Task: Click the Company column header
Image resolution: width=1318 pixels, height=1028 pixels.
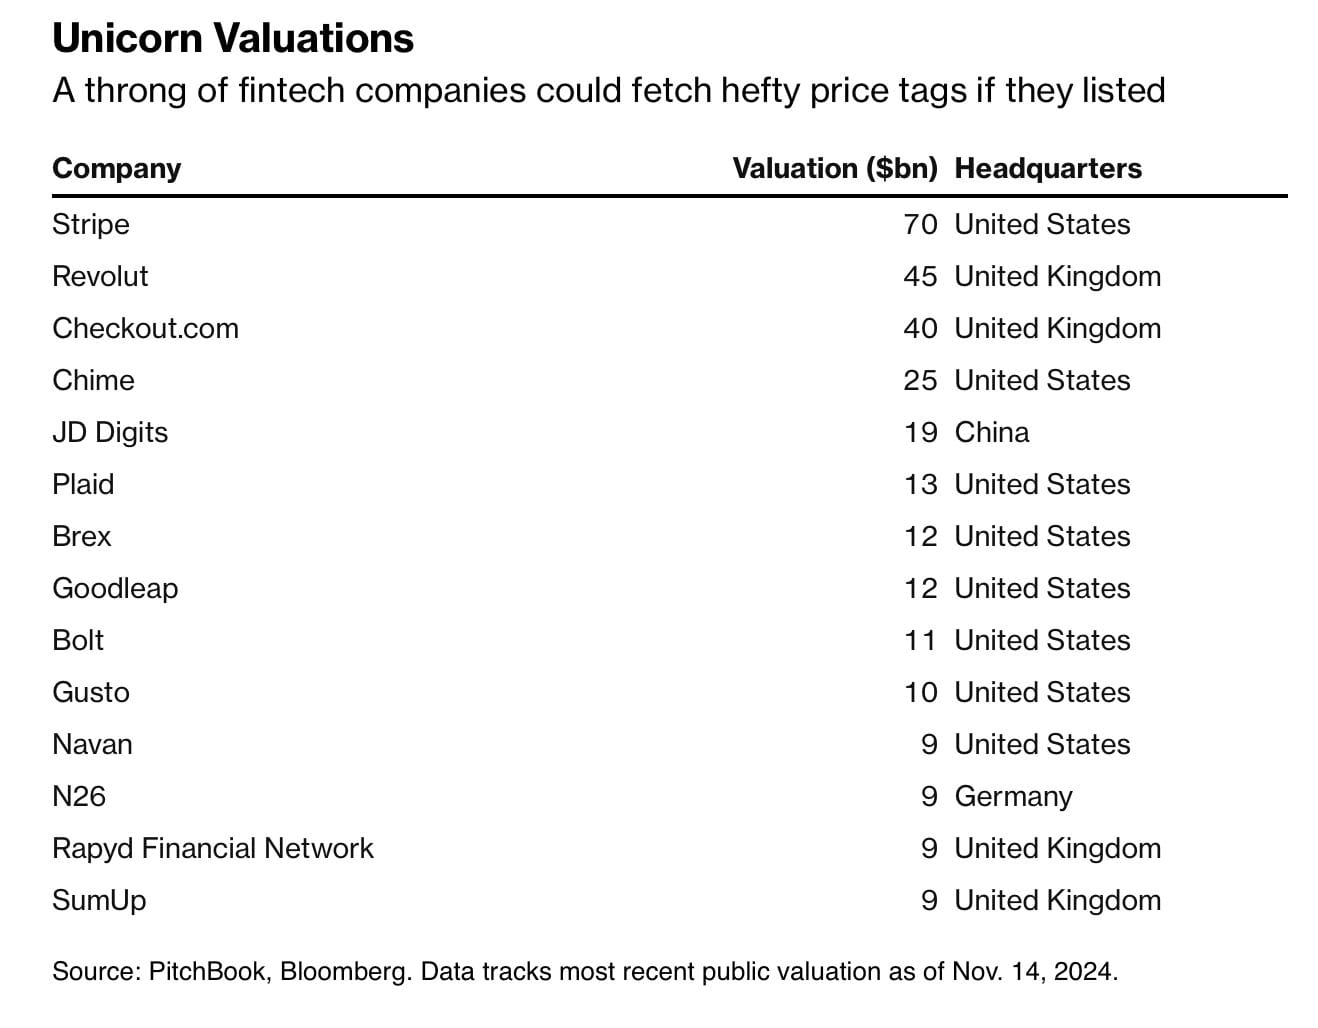Action: [116, 169]
